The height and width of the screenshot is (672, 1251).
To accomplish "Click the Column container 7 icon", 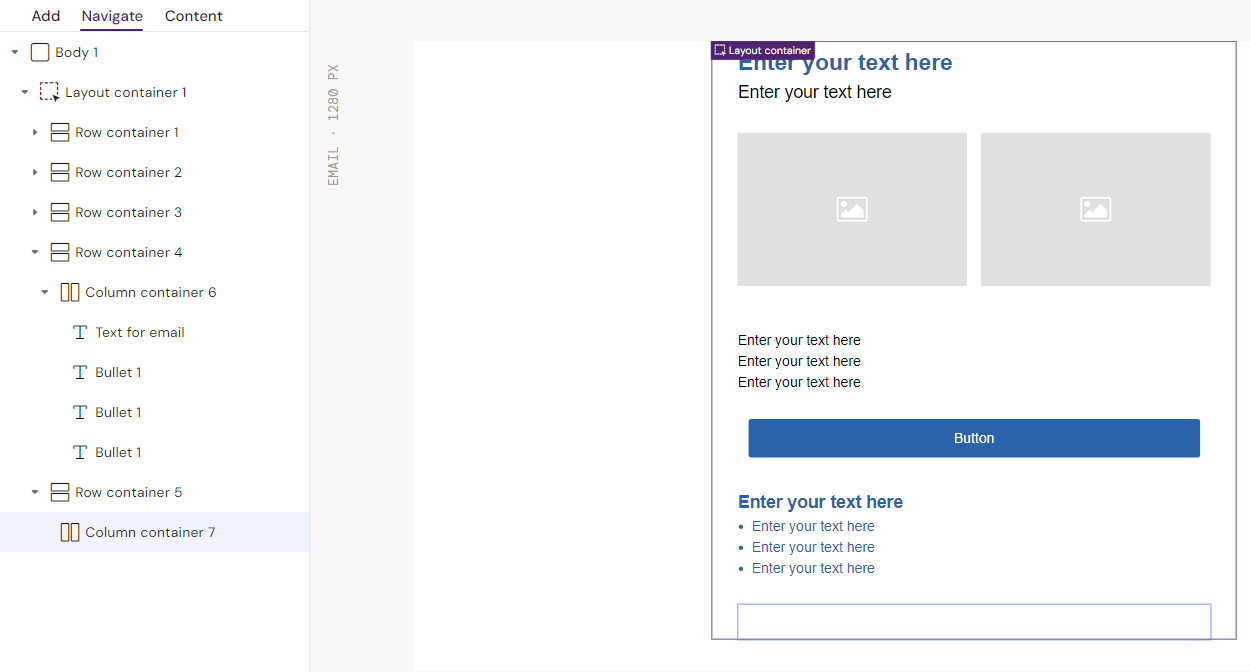I will click(70, 532).
